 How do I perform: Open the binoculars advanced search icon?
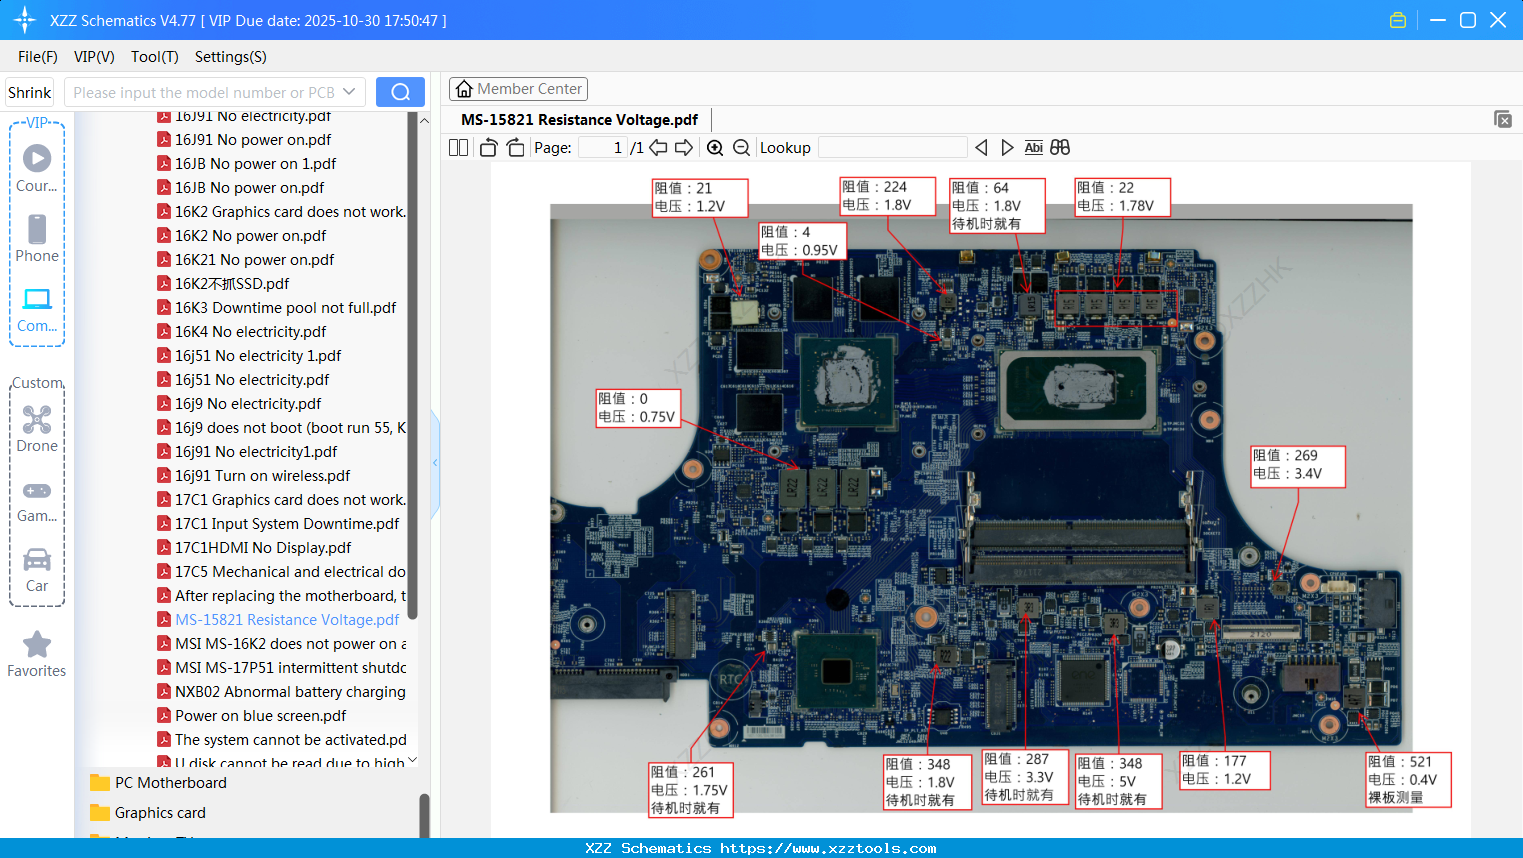tap(1059, 147)
